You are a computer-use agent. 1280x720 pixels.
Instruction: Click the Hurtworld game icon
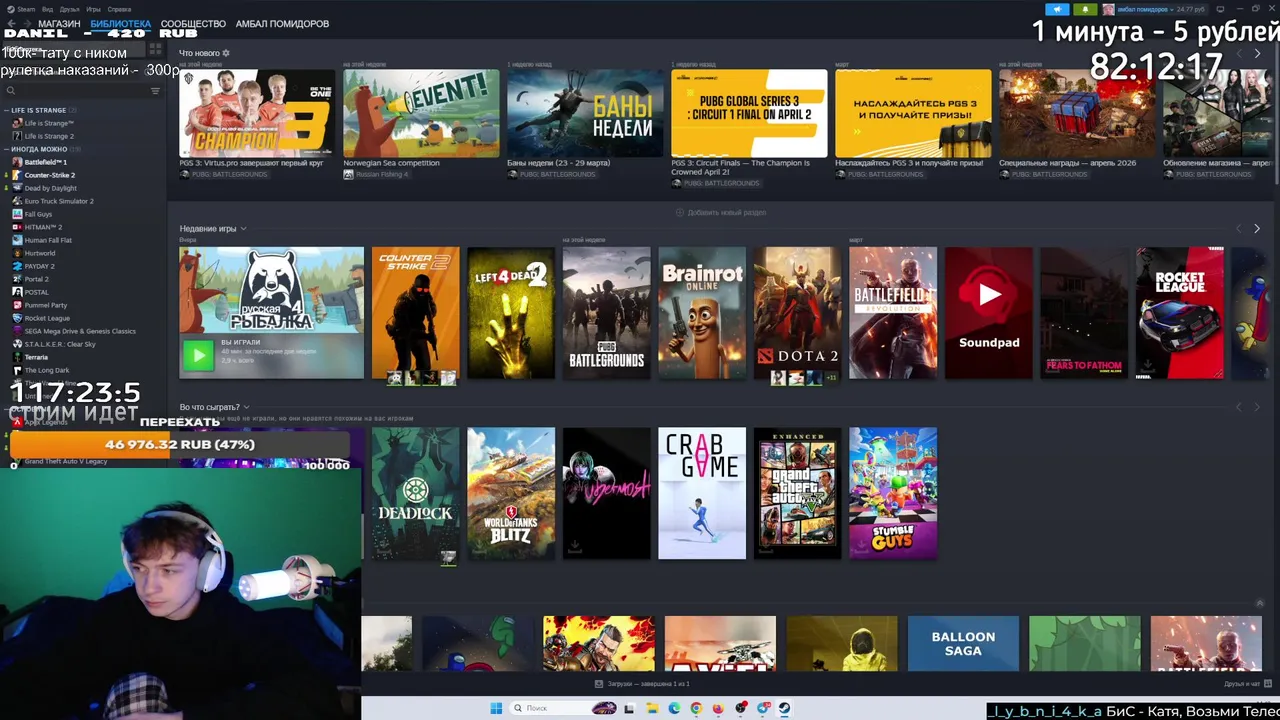click(17, 253)
